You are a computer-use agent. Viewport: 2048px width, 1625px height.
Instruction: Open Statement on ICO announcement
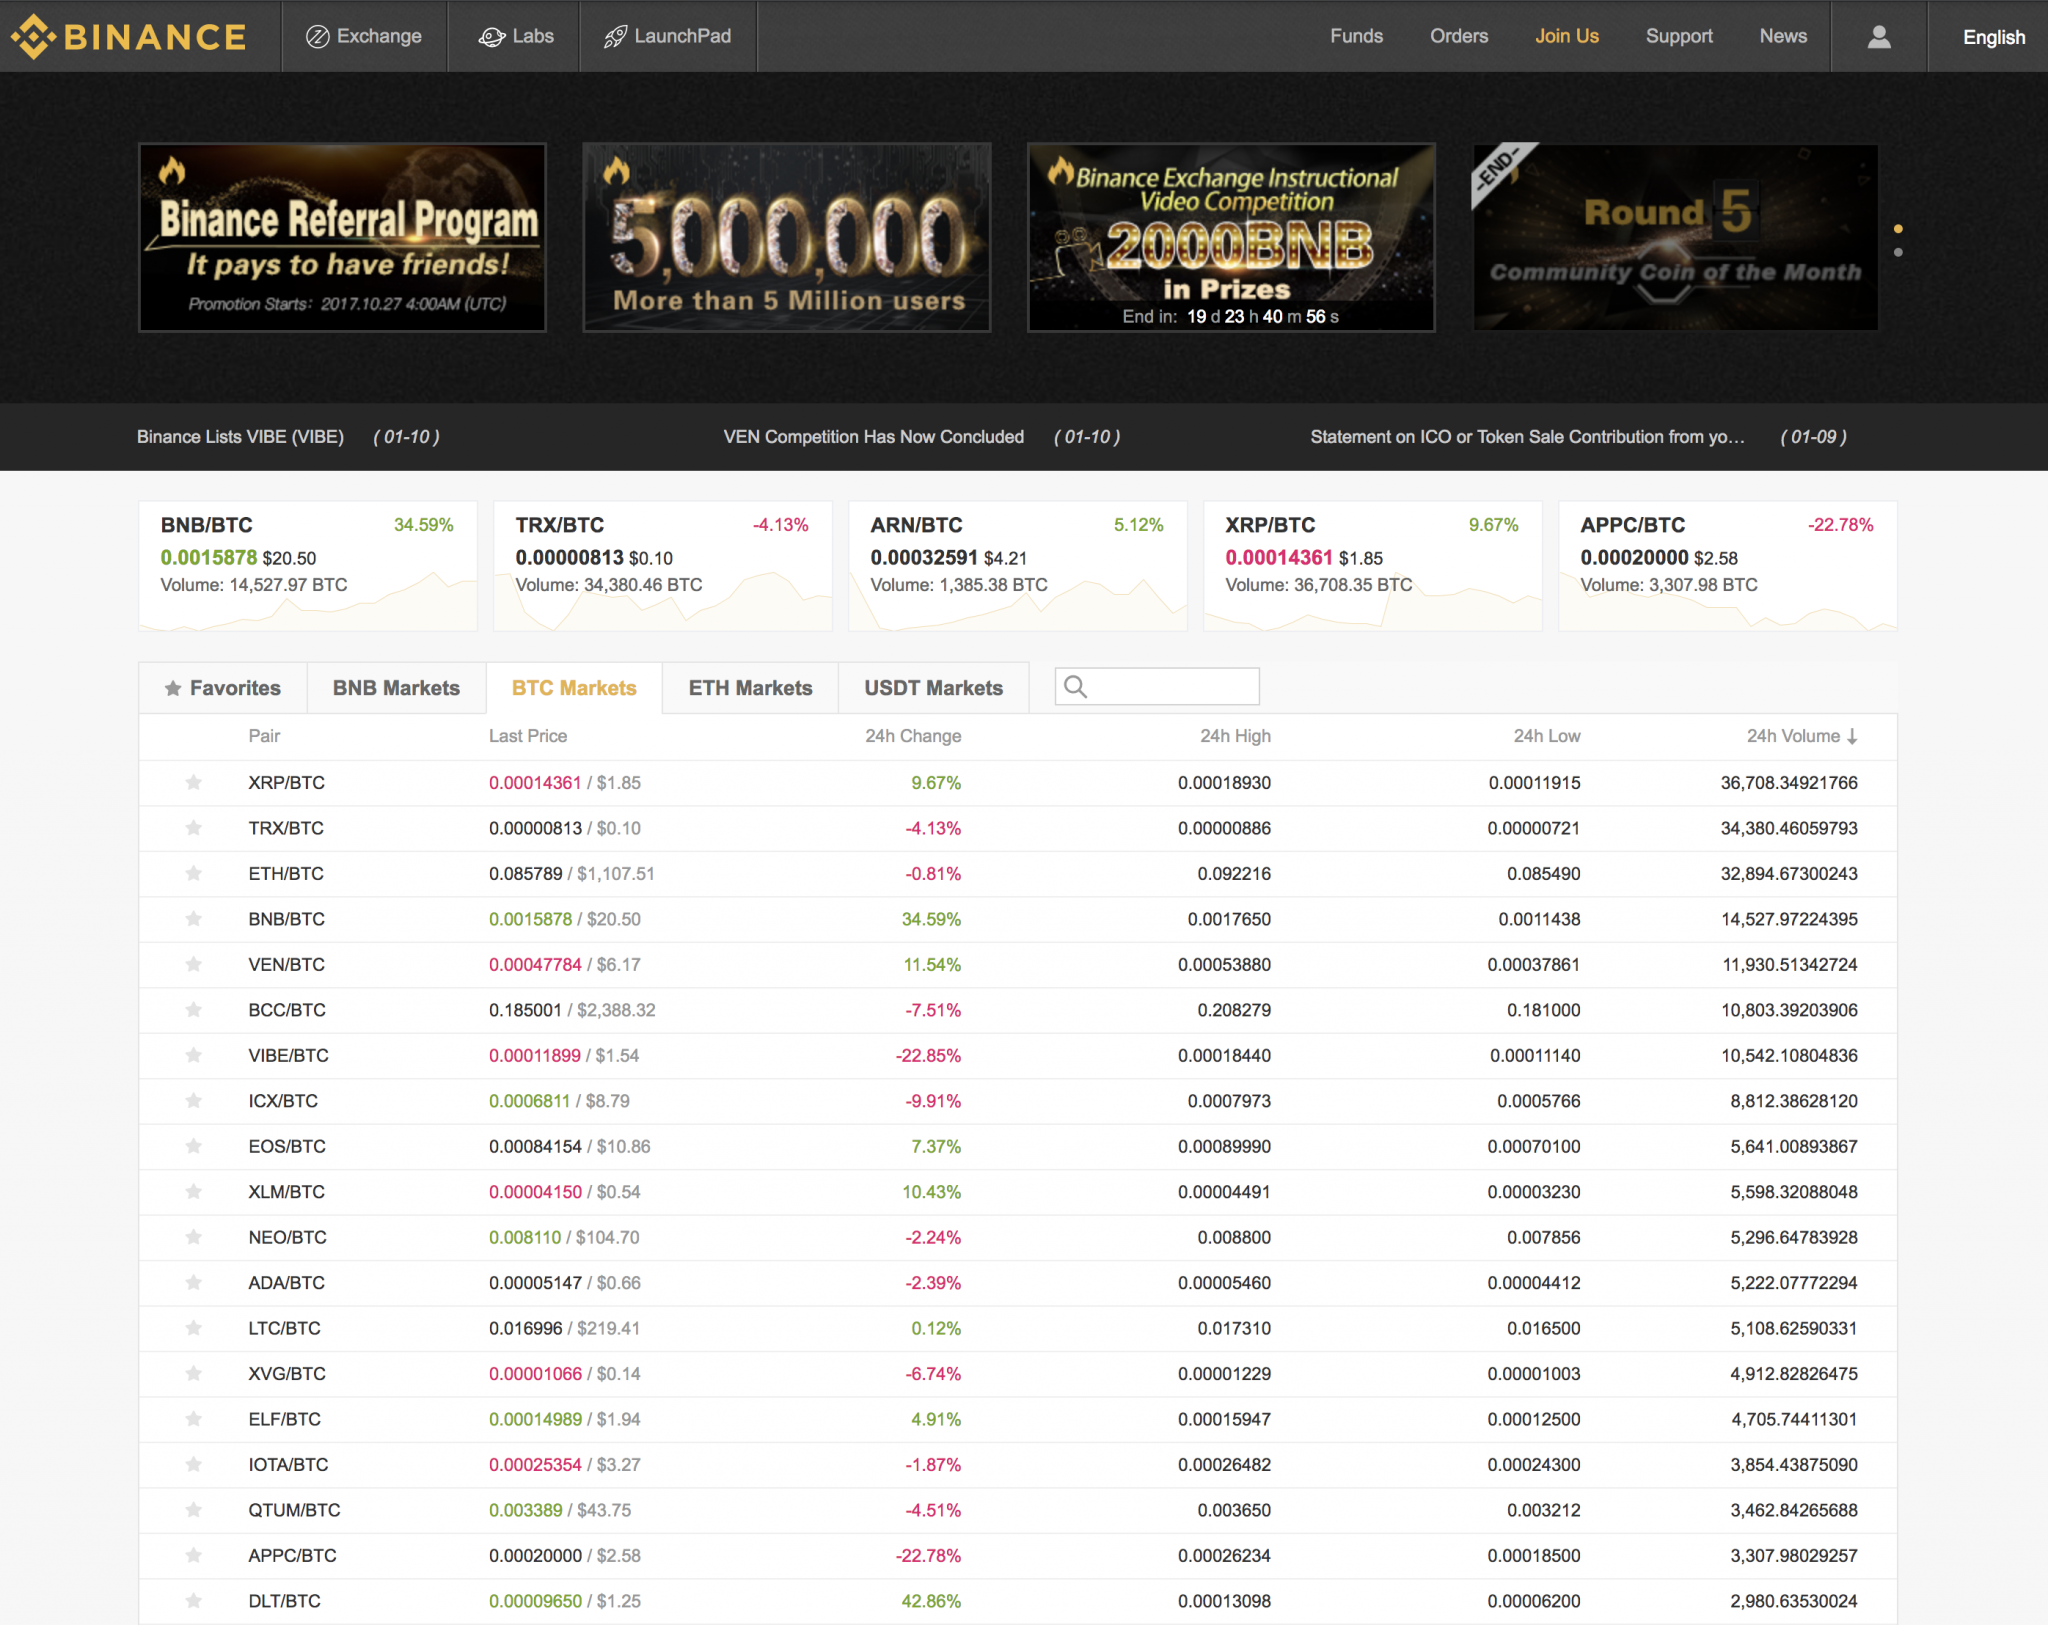[1527, 437]
